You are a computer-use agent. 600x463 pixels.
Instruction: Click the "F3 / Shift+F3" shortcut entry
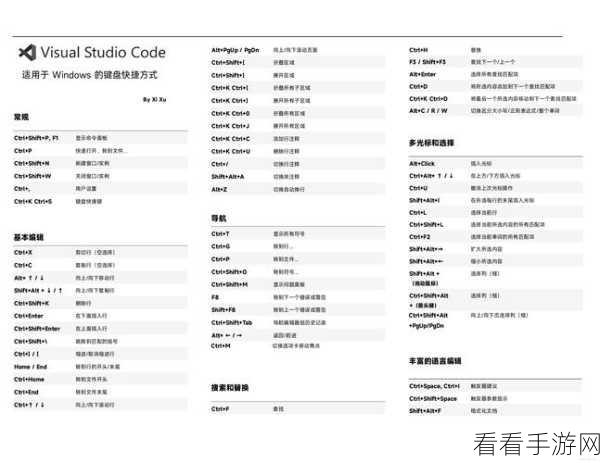click(x=427, y=62)
